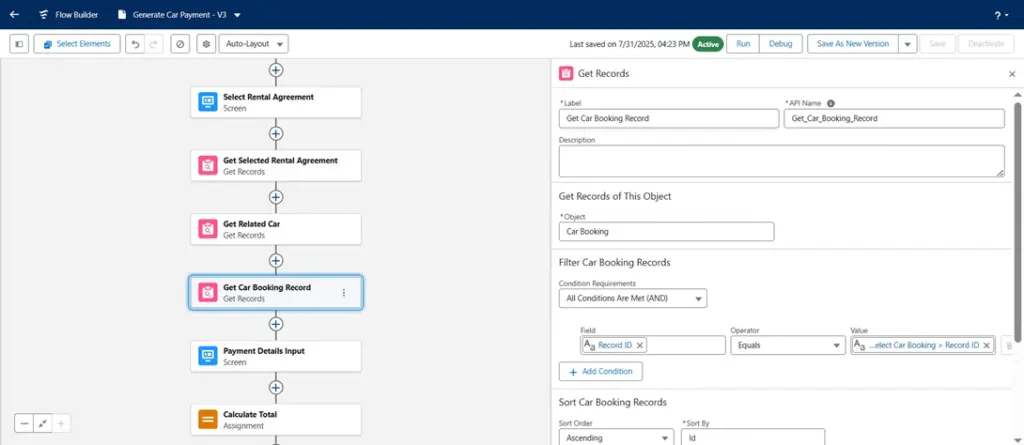Open the Equals operator dropdown
Image resolution: width=1024 pixels, height=445 pixels.
coord(788,345)
